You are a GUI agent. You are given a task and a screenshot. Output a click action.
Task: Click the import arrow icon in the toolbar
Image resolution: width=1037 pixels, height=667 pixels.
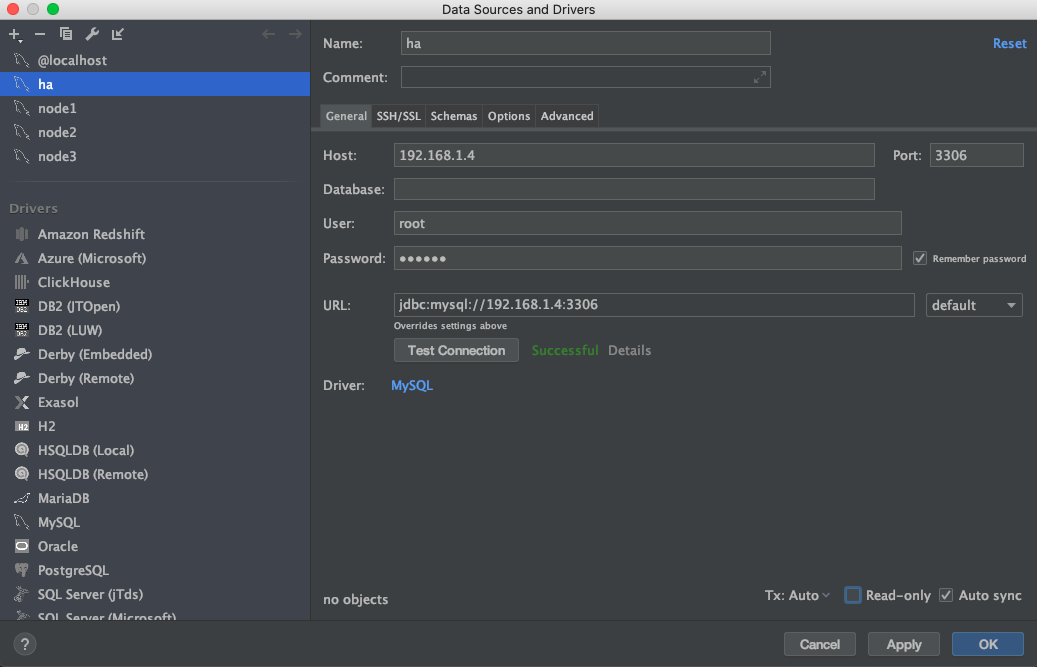point(118,34)
